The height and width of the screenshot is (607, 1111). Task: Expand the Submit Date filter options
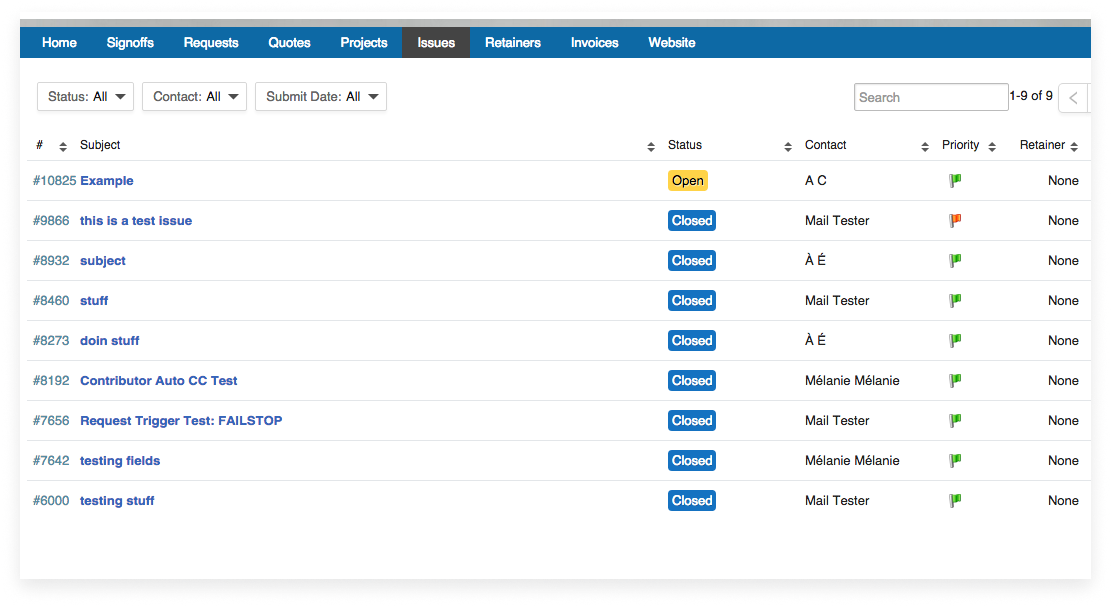(x=320, y=96)
